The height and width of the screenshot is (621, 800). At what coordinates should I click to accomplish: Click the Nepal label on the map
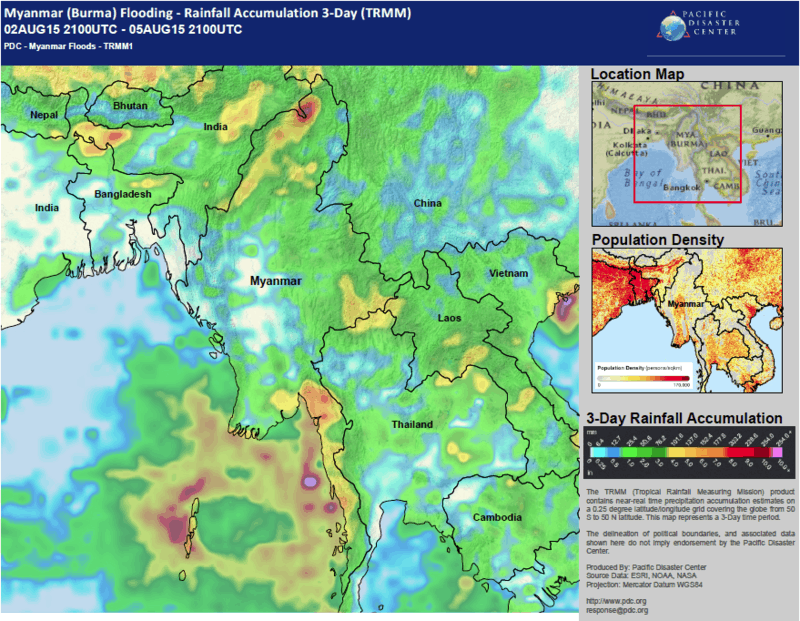tap(43, 115)
